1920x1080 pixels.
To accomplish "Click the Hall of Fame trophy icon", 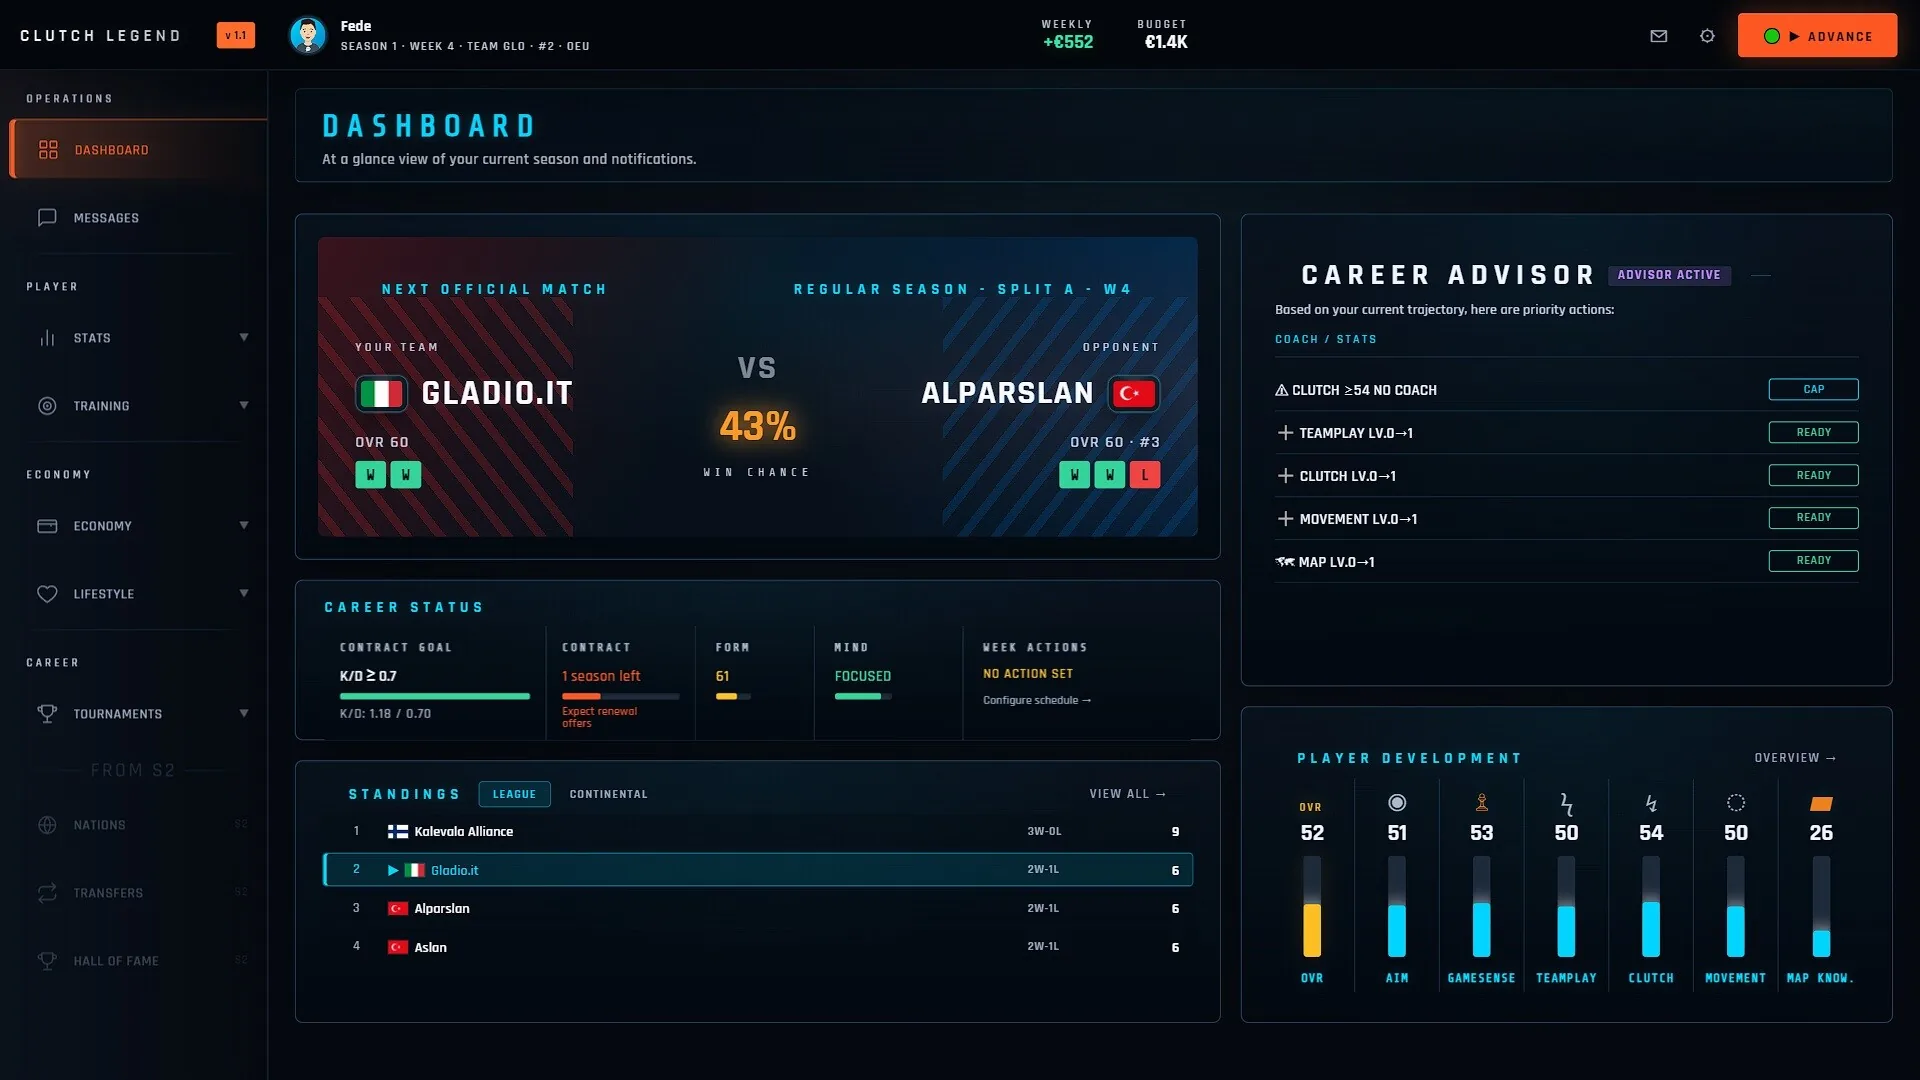I will (47, 961).
